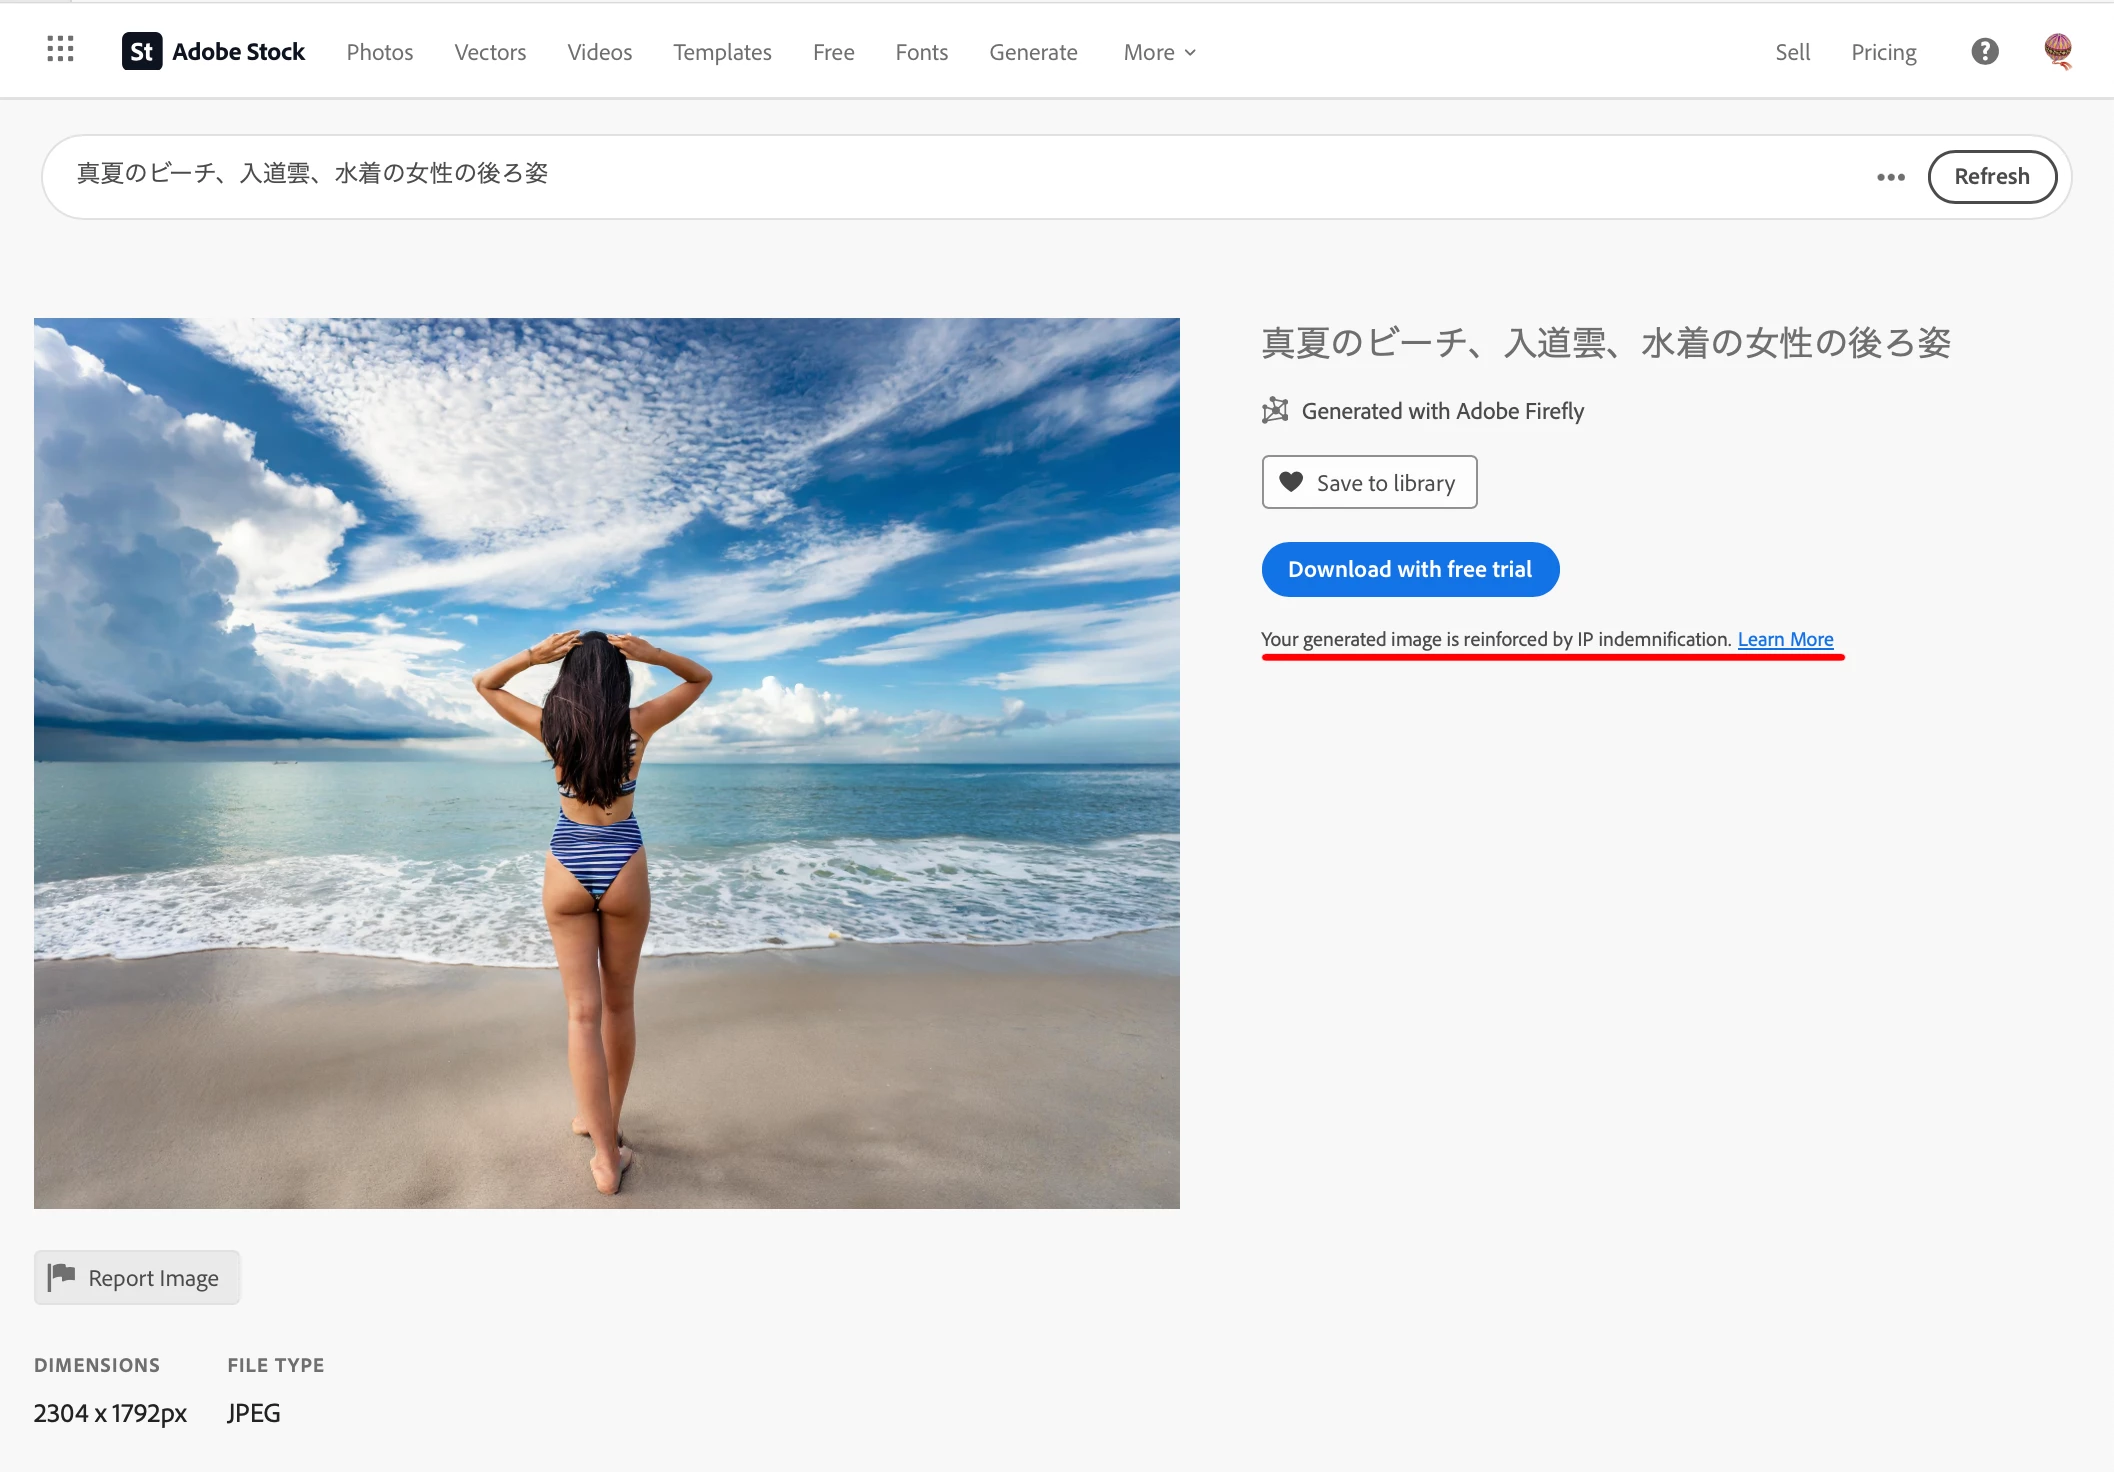
Task: Open the Photos menu item
Action: point(379,52)
